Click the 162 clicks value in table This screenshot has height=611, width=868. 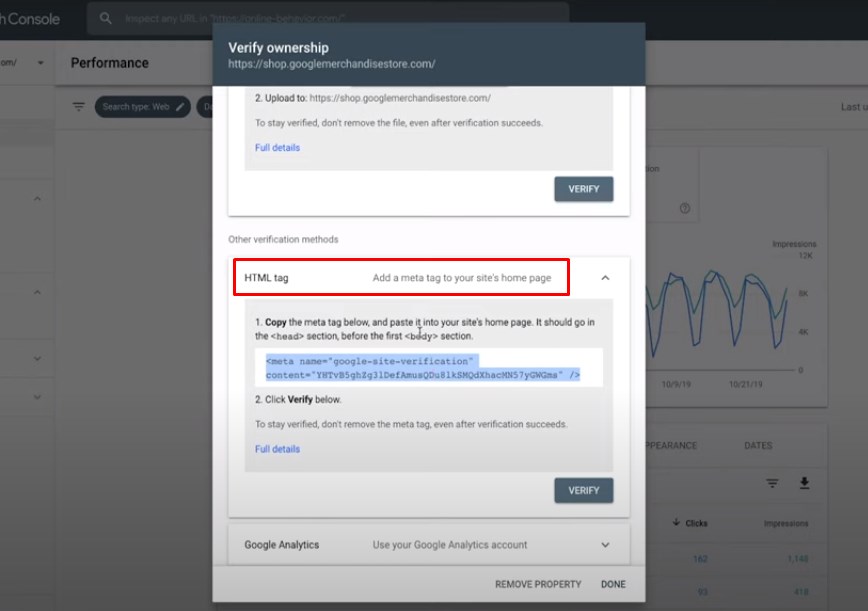[700, 559]
